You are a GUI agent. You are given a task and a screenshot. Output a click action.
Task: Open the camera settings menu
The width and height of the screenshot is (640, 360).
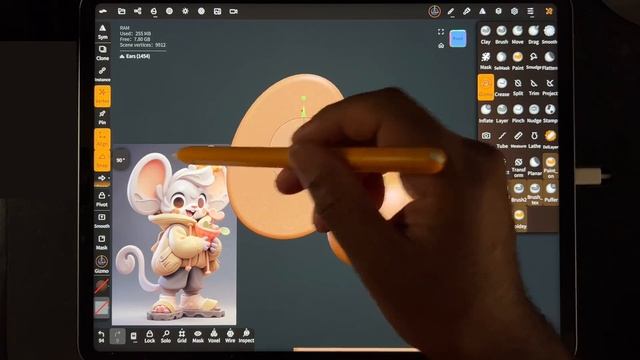click(233, 11)
